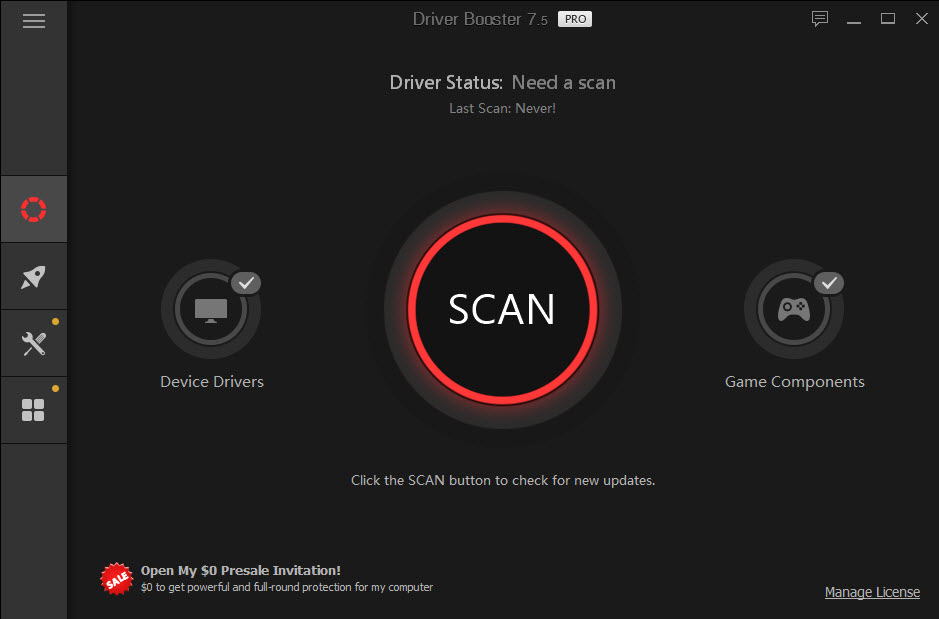Maximize the Driver Booster window
This screenshot has height=619, width=939.
pyautogui.click(x=887, y=19)
